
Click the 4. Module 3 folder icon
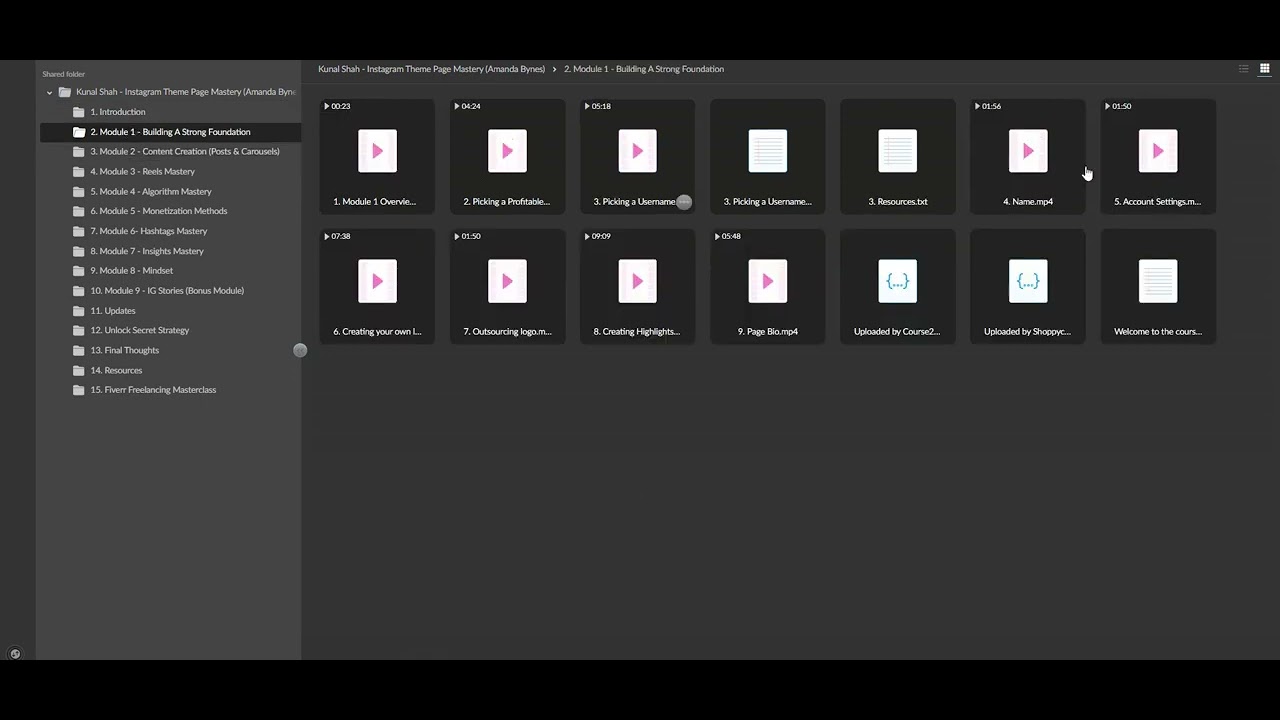(x=79, y=172)
